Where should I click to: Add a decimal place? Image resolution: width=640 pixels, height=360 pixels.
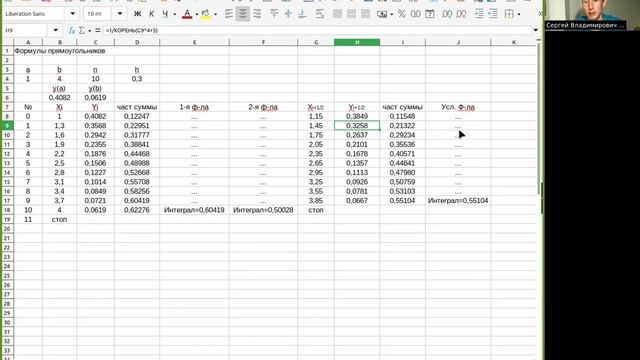(x=447, y=14)
